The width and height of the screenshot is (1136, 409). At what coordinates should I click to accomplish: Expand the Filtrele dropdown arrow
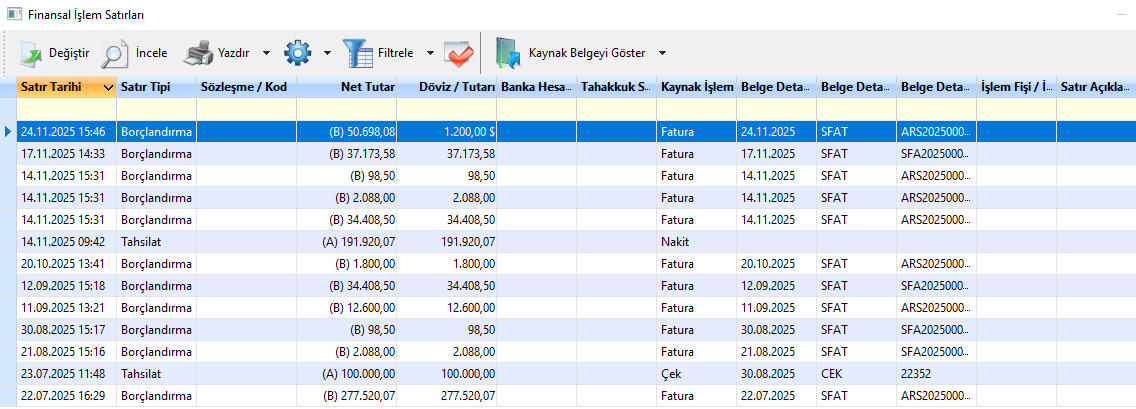[430, 53]
